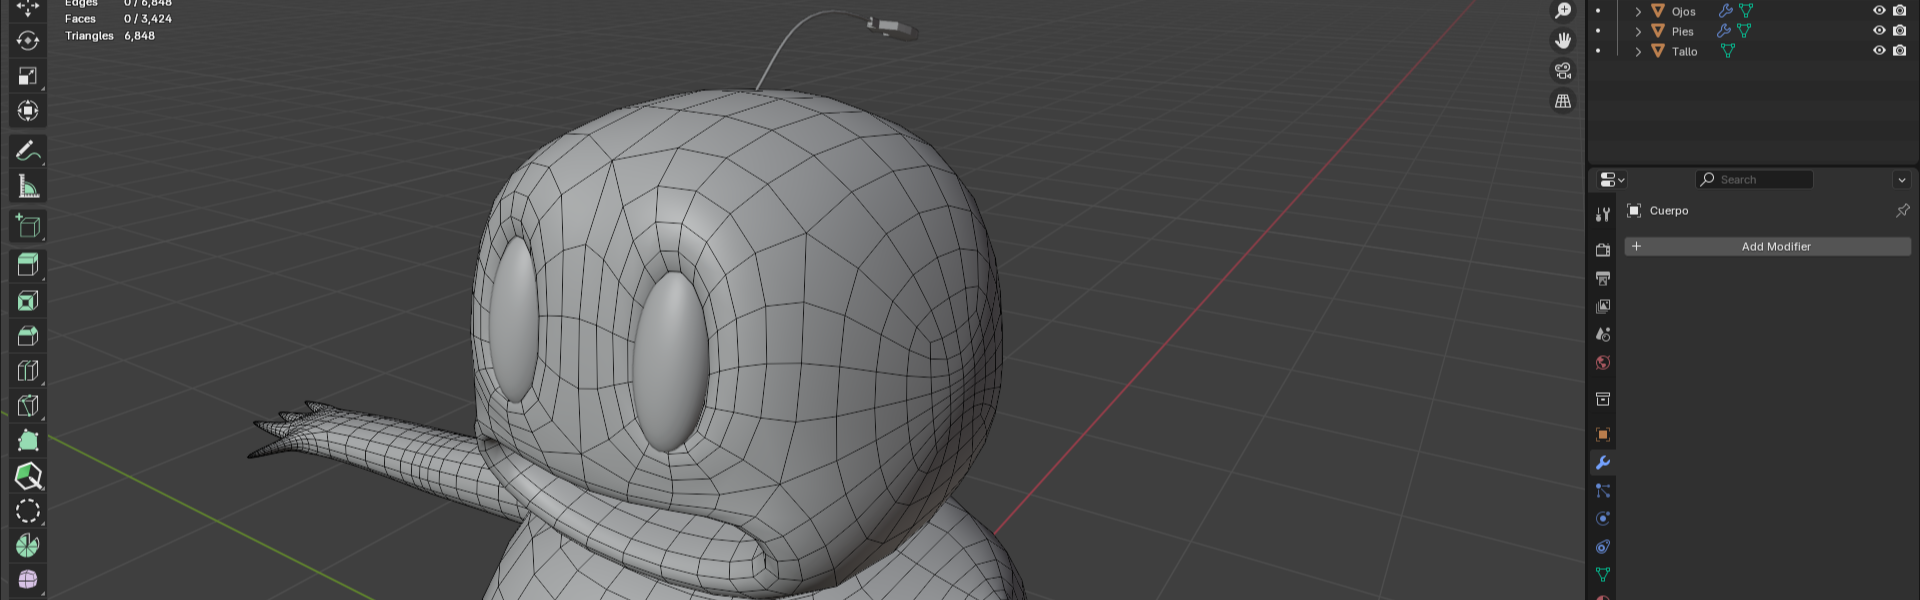Screen dimensions: 1920x600
Task: Switch to the Object properties tab
Action: [x=1603, y=435]
